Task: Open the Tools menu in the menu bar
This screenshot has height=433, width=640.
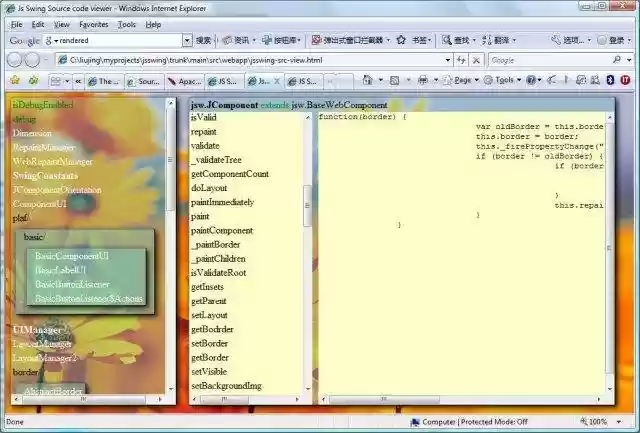Action: coord(127,24)
